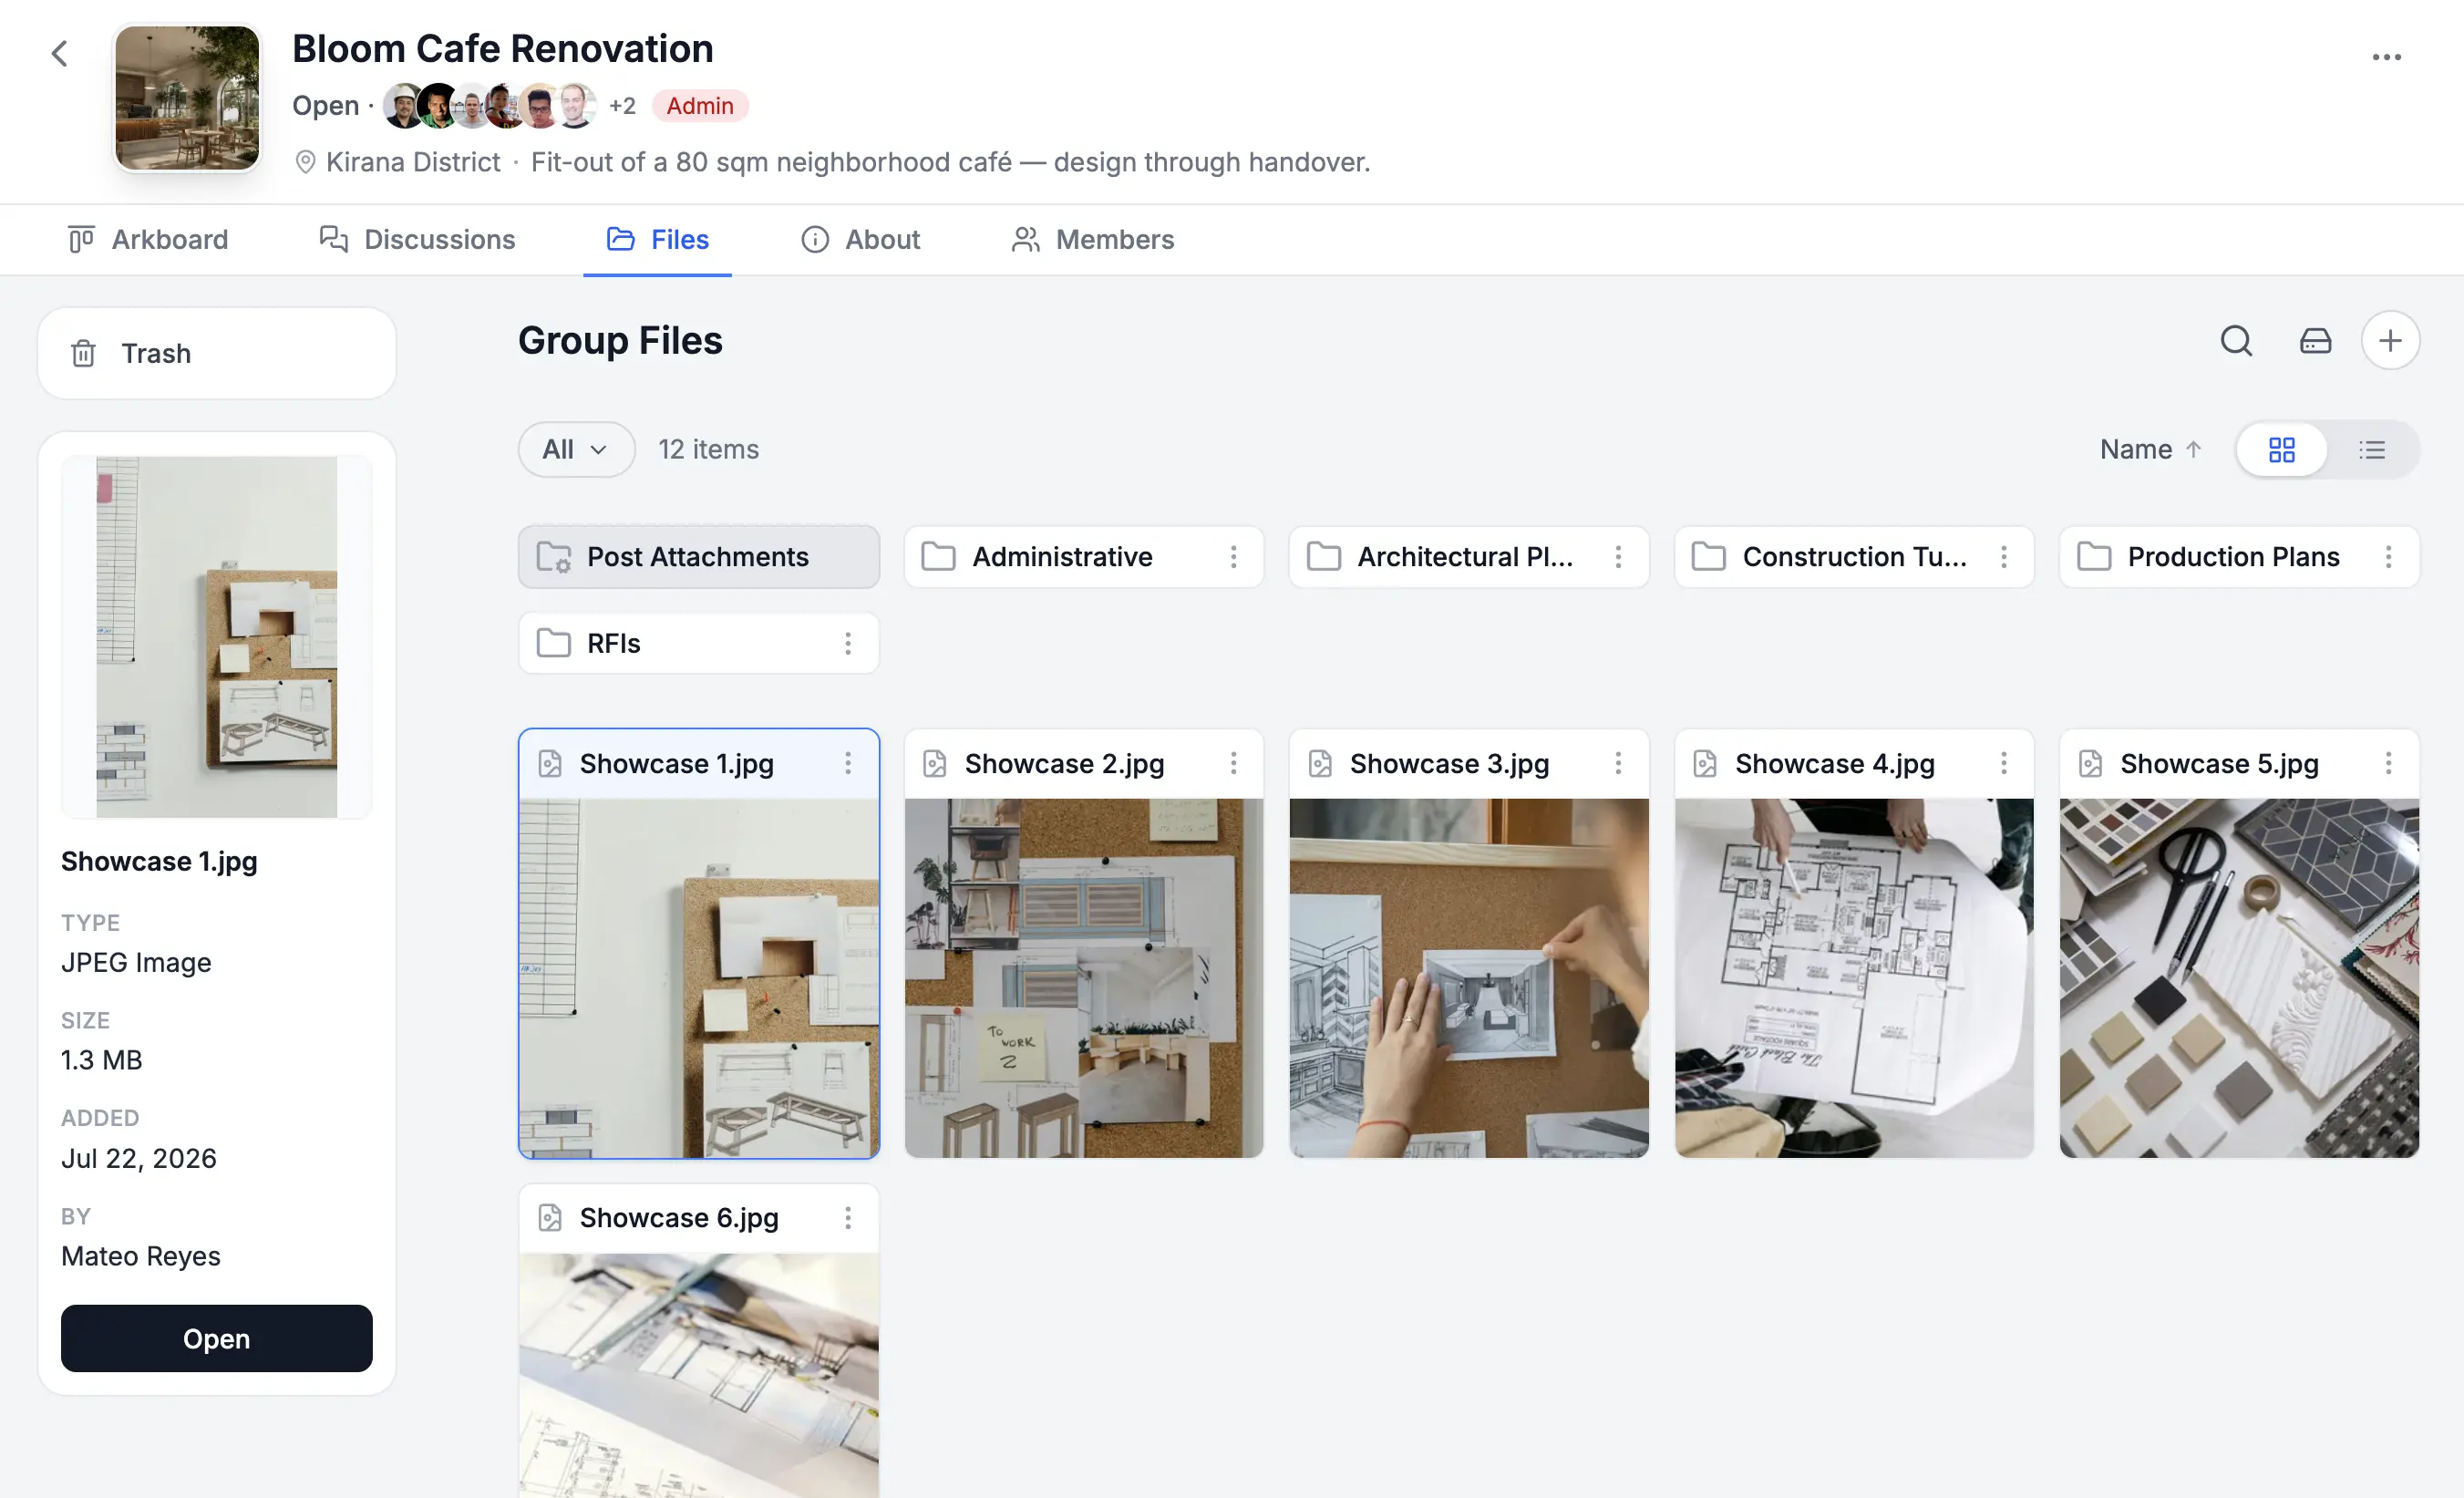Open options menu for Showcase 3.jpg
Image resolution: width=2464 pixels, height=1498 pixels.
(1618, 764)
